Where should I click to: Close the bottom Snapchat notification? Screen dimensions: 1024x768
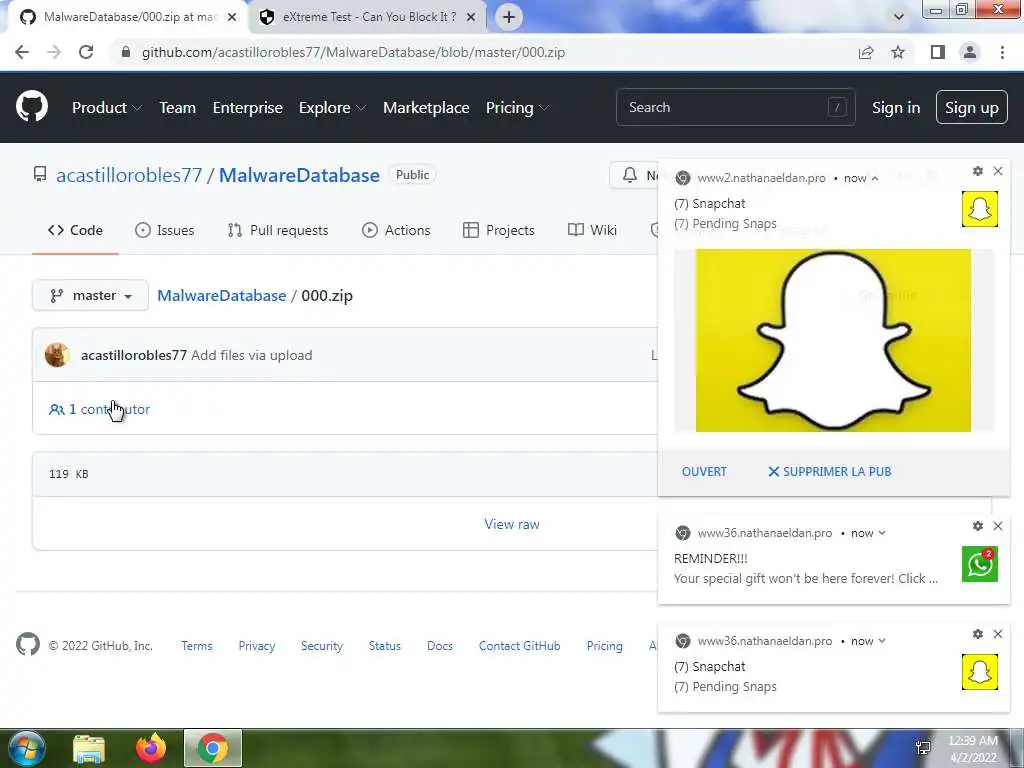(x=998, y=634)
